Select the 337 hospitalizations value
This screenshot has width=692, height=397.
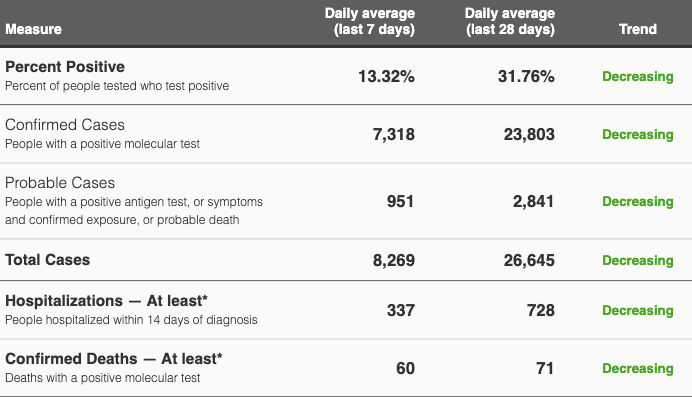point(401,310)
